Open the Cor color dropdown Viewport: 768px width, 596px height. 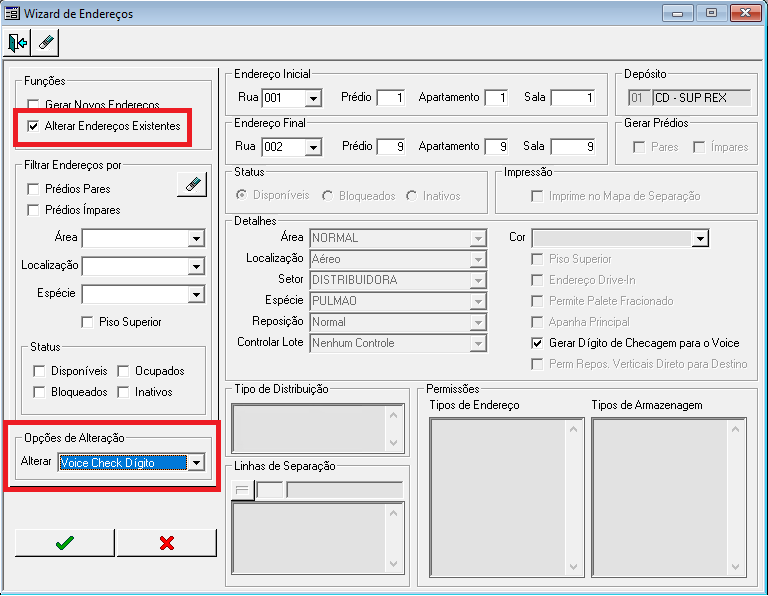pos(700,238)
